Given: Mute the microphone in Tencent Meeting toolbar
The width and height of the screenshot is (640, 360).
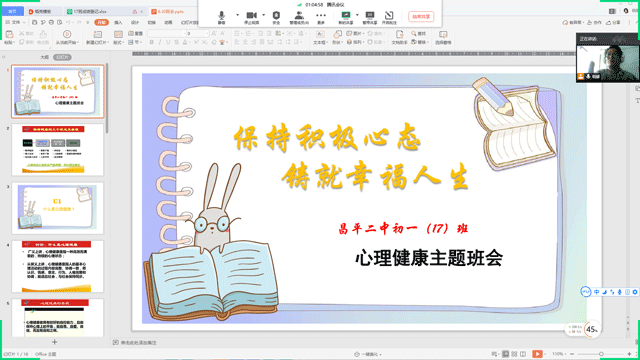Looking at the screenshot, I should (x=221, y=17).
